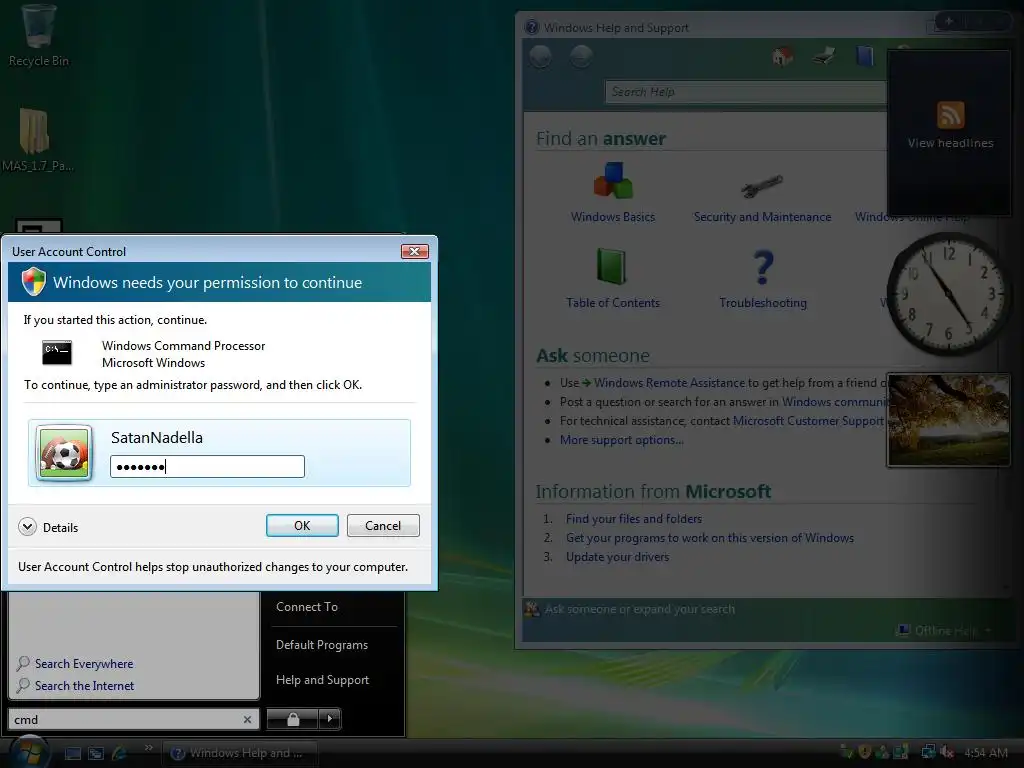Click the Print icon in Help and Support
This screenshot has height=768, width=1024.
click(824, 56)
